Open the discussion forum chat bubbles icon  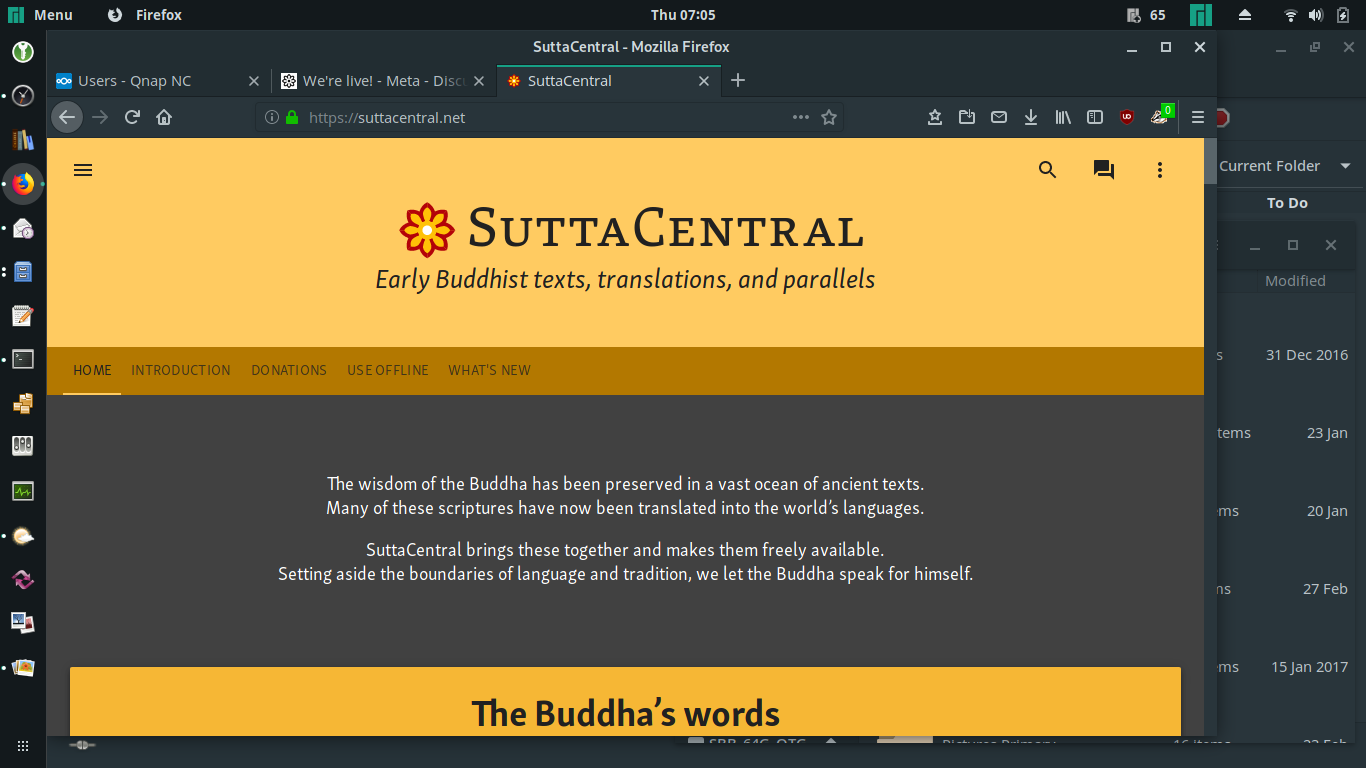coord(1104,170)
